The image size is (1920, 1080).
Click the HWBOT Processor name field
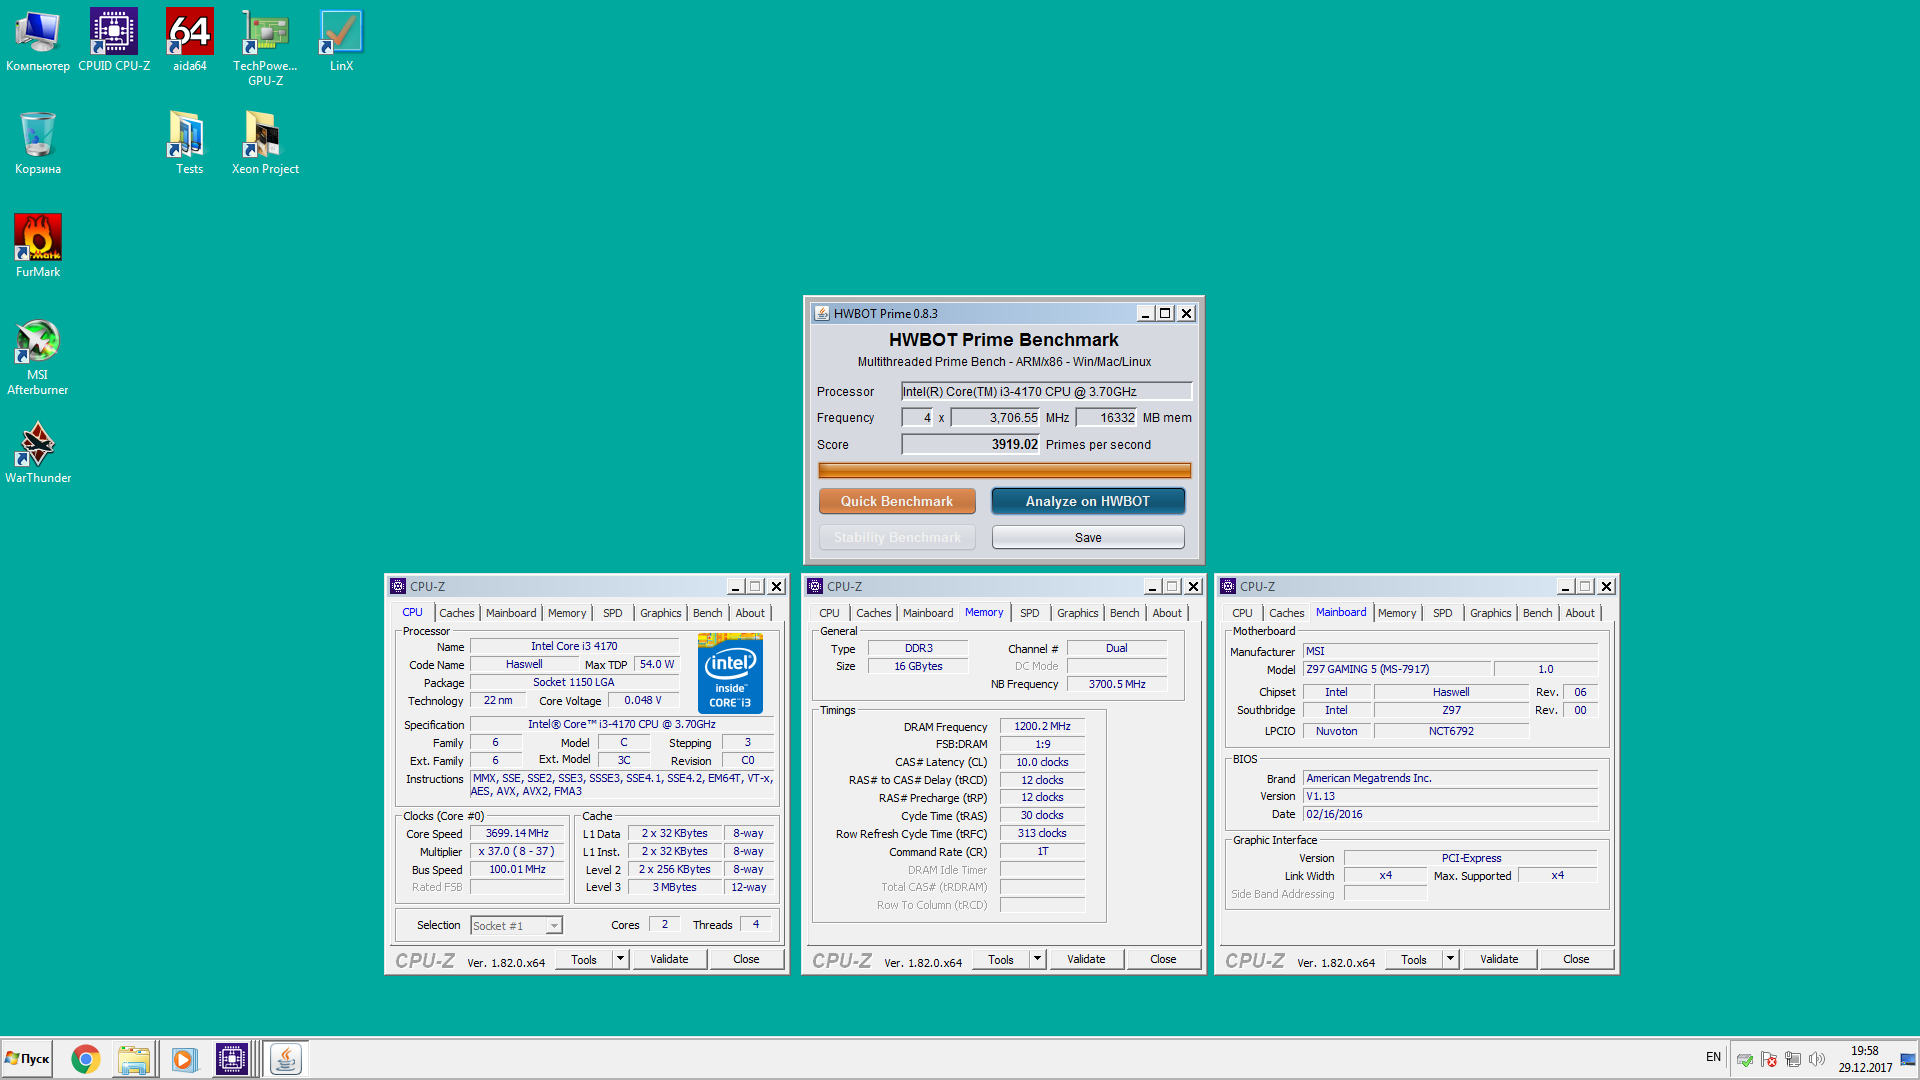click(1046, 392)
